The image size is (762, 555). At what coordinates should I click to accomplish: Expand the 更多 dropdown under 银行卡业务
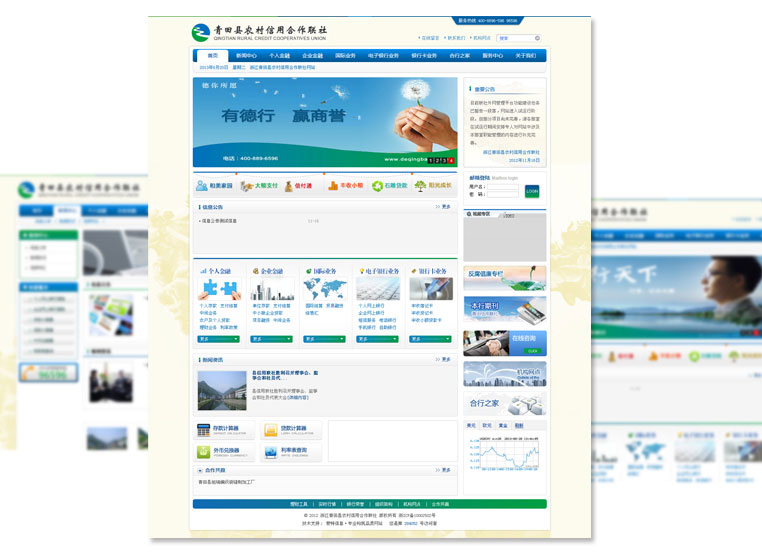(430, 339)
